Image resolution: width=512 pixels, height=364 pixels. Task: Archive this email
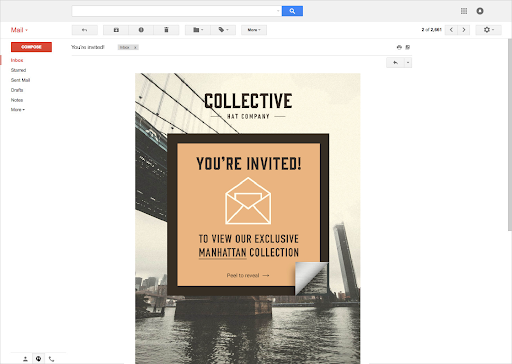(x=116, y=30)
